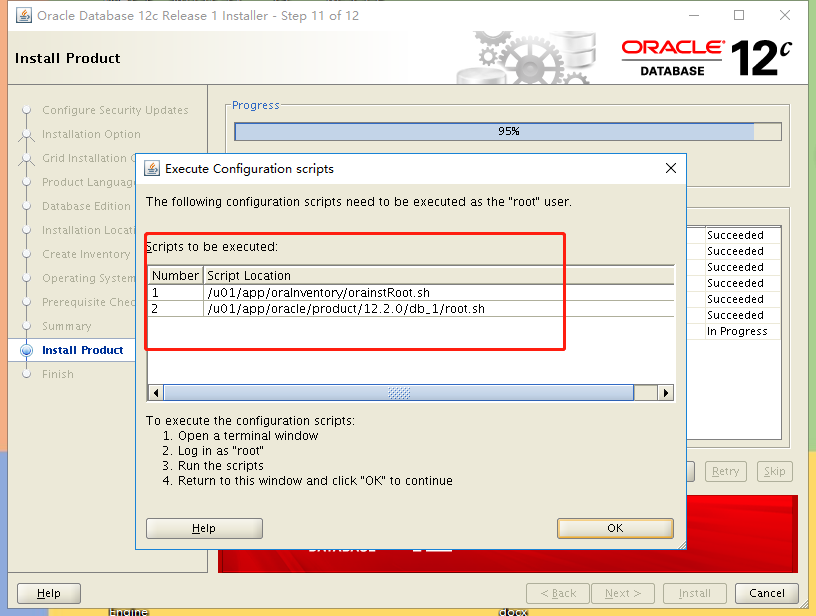Select script row orainstRoot.sh
The width and height of the screenshot is (816, 616).
click(412, 292)
